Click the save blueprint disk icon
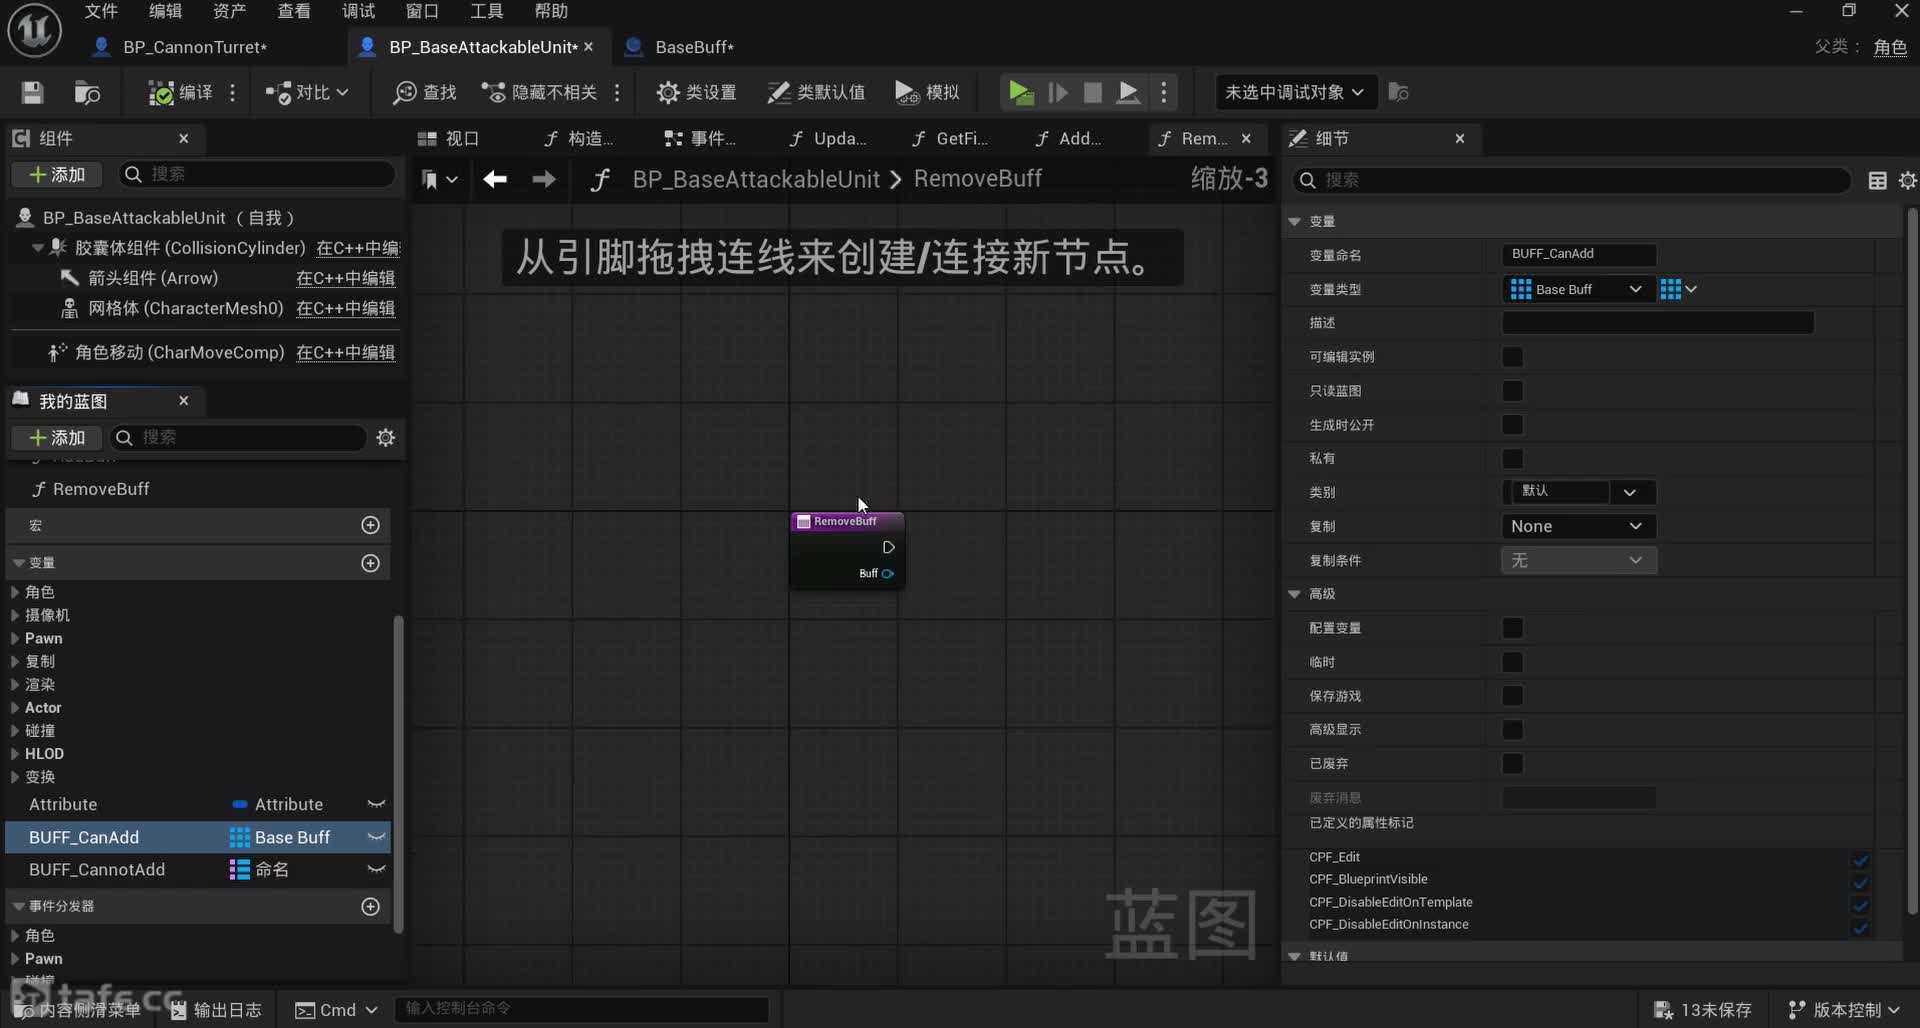 pyautogui.click(x=32, y=93)
